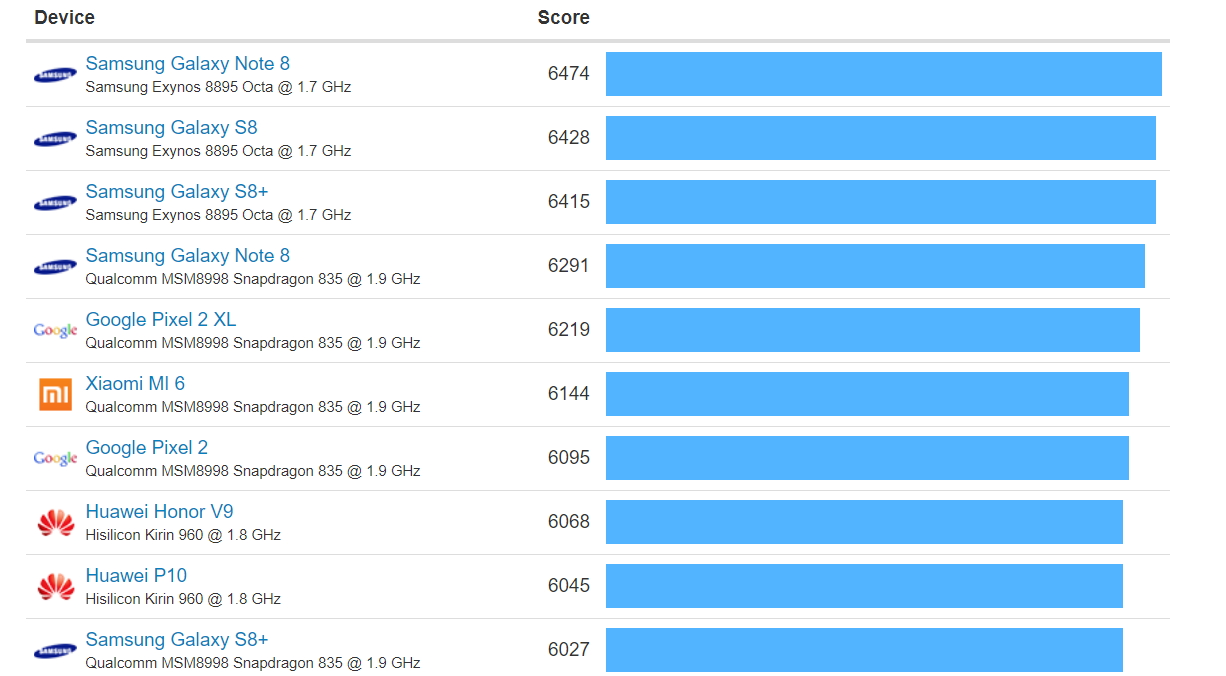Click Samsung logo beside Galaxy S8 row
This screenshot has height=676, width=1226.
click(x=55, y=139)
